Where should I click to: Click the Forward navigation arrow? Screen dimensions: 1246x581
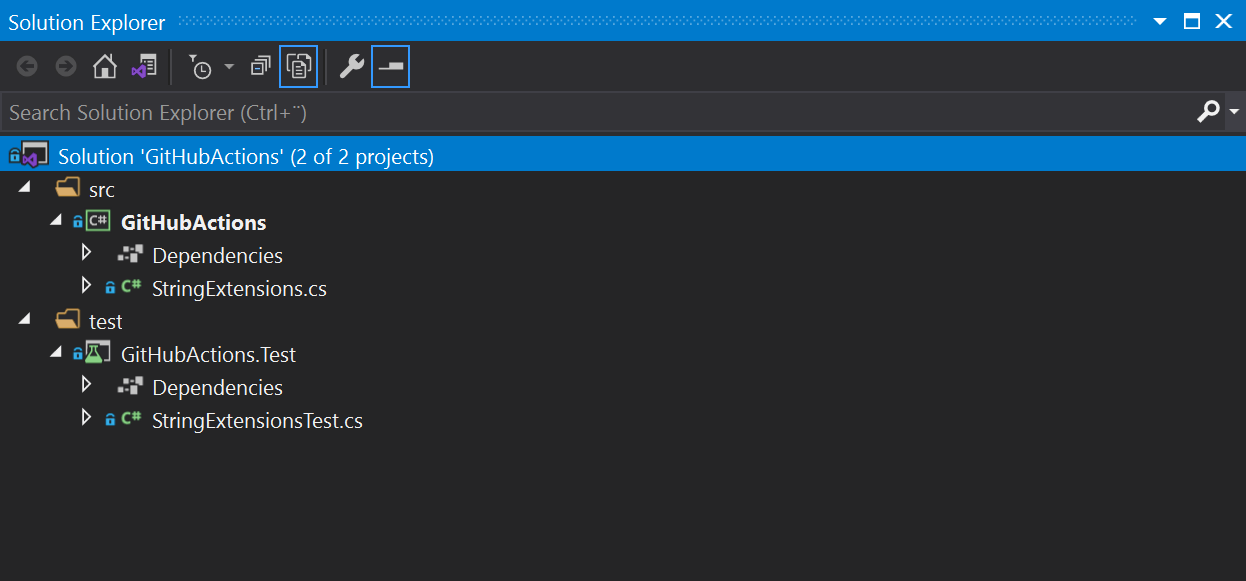click(x=66, y=66)
